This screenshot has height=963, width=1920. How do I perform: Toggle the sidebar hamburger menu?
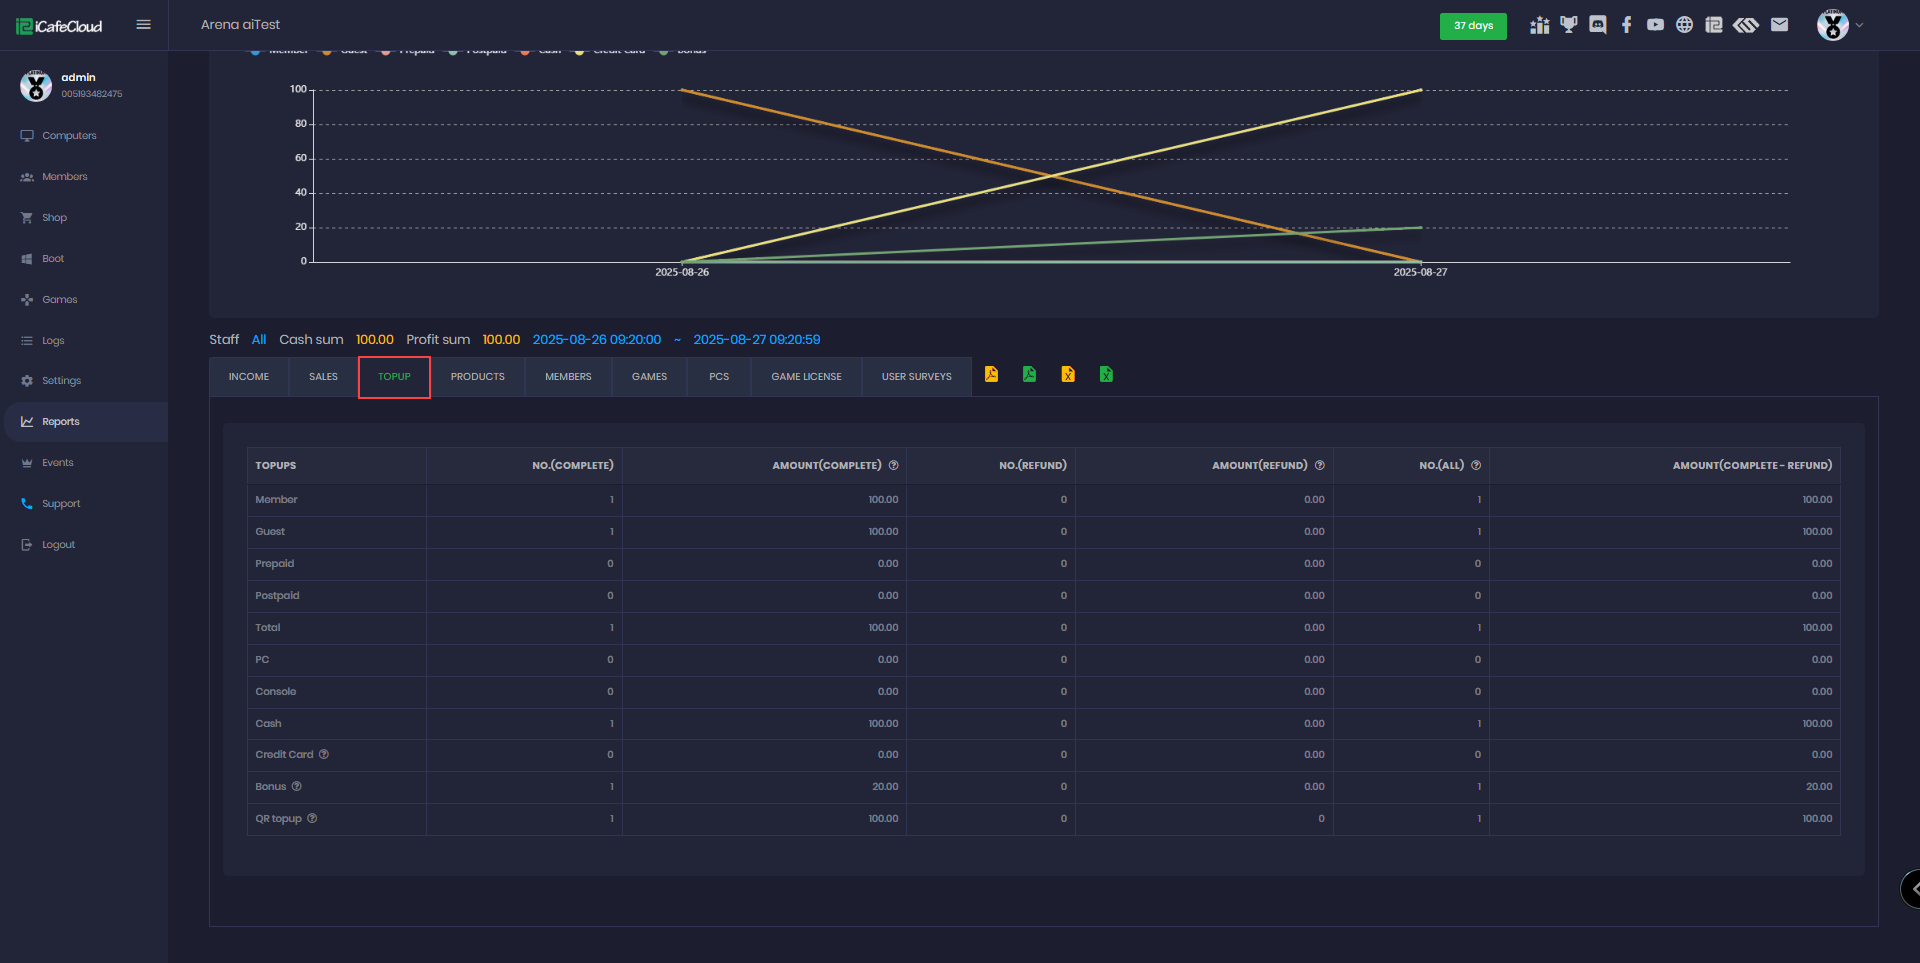(143, 25)
